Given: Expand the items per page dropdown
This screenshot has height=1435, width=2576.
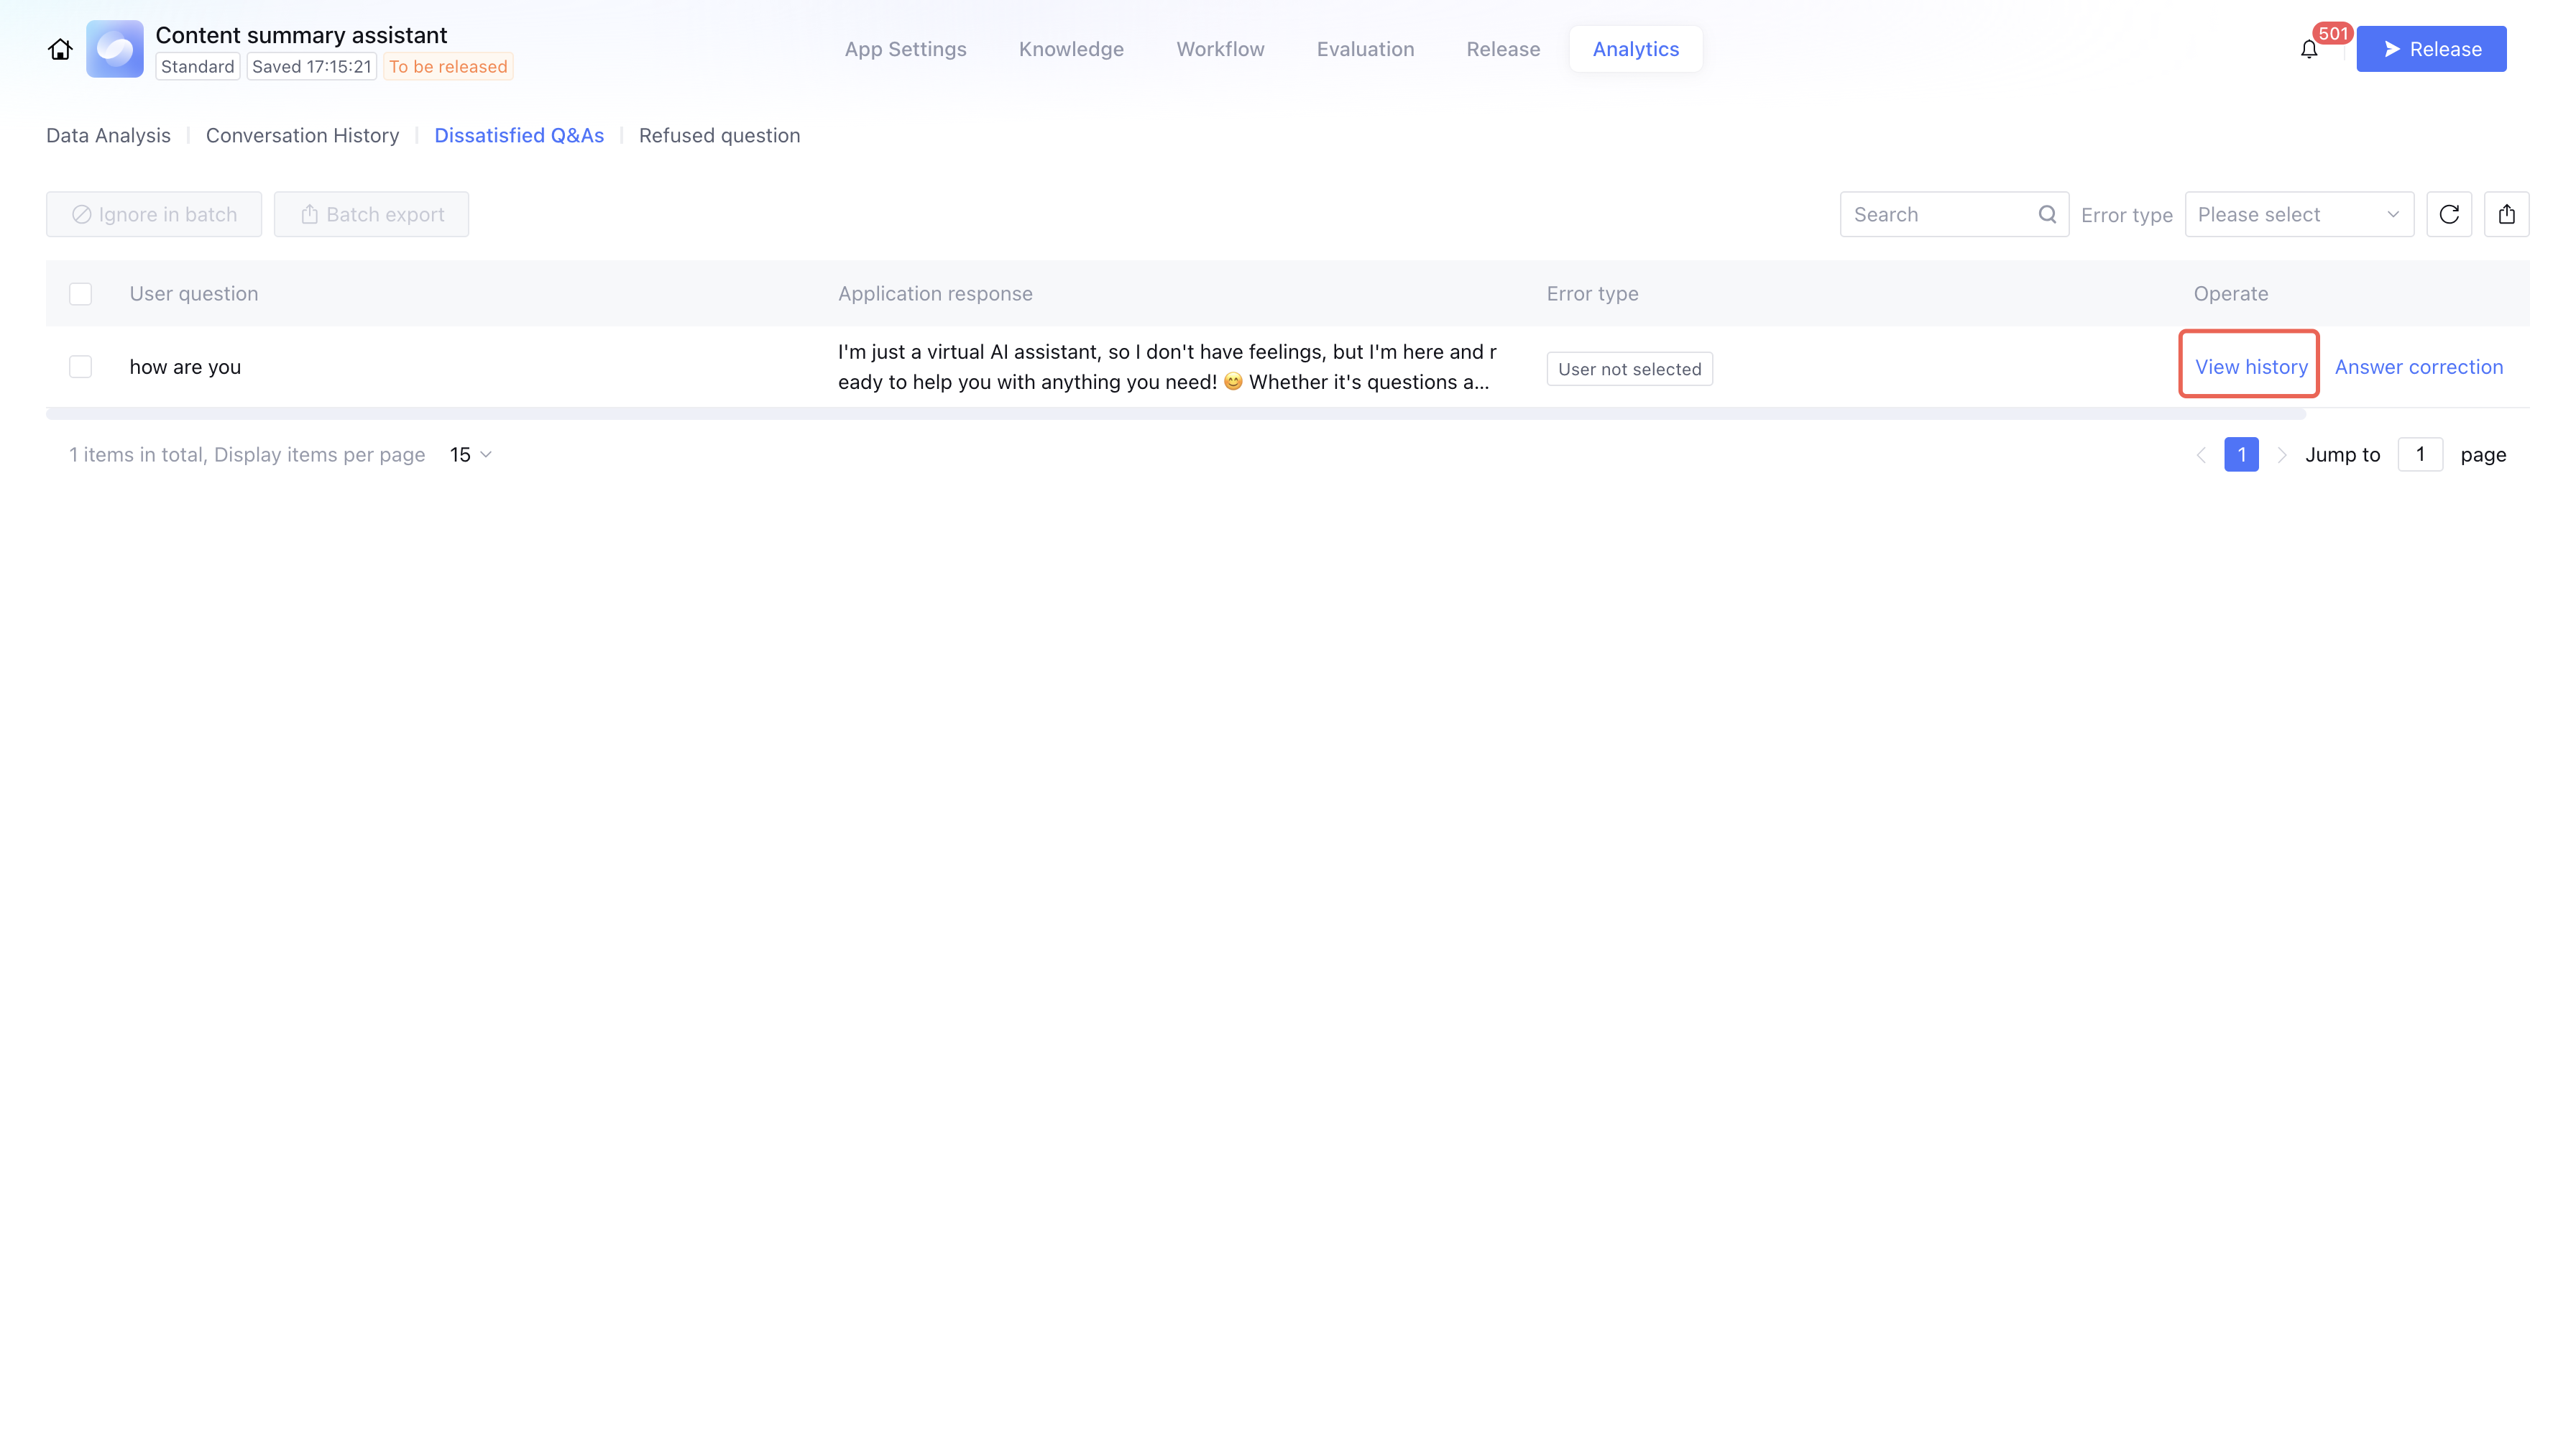Looking at the screenshot, I should (x=471, y=455).
